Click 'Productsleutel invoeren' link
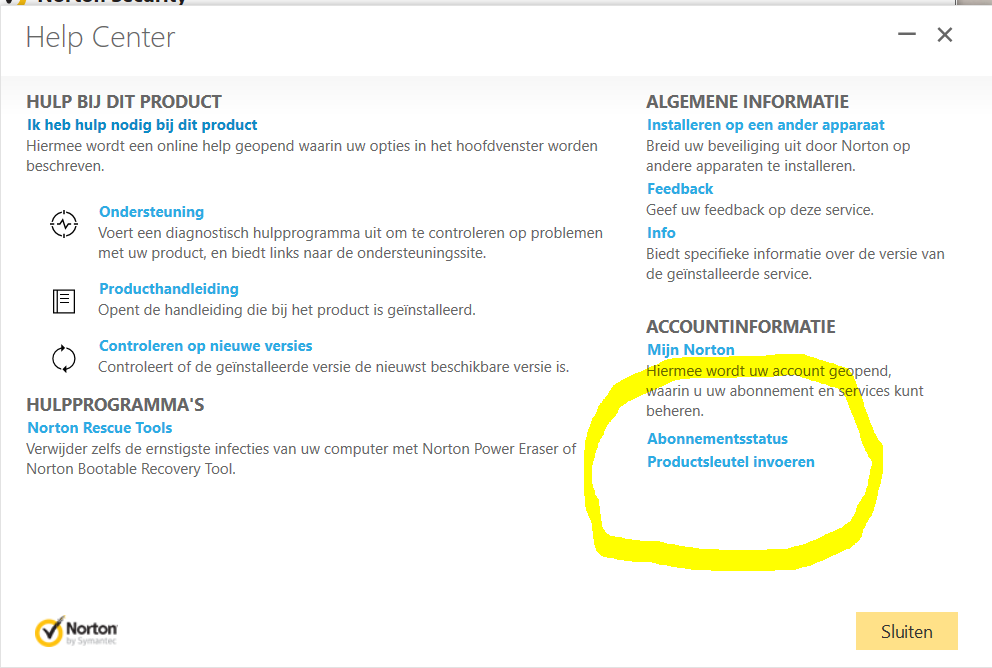 731,462
